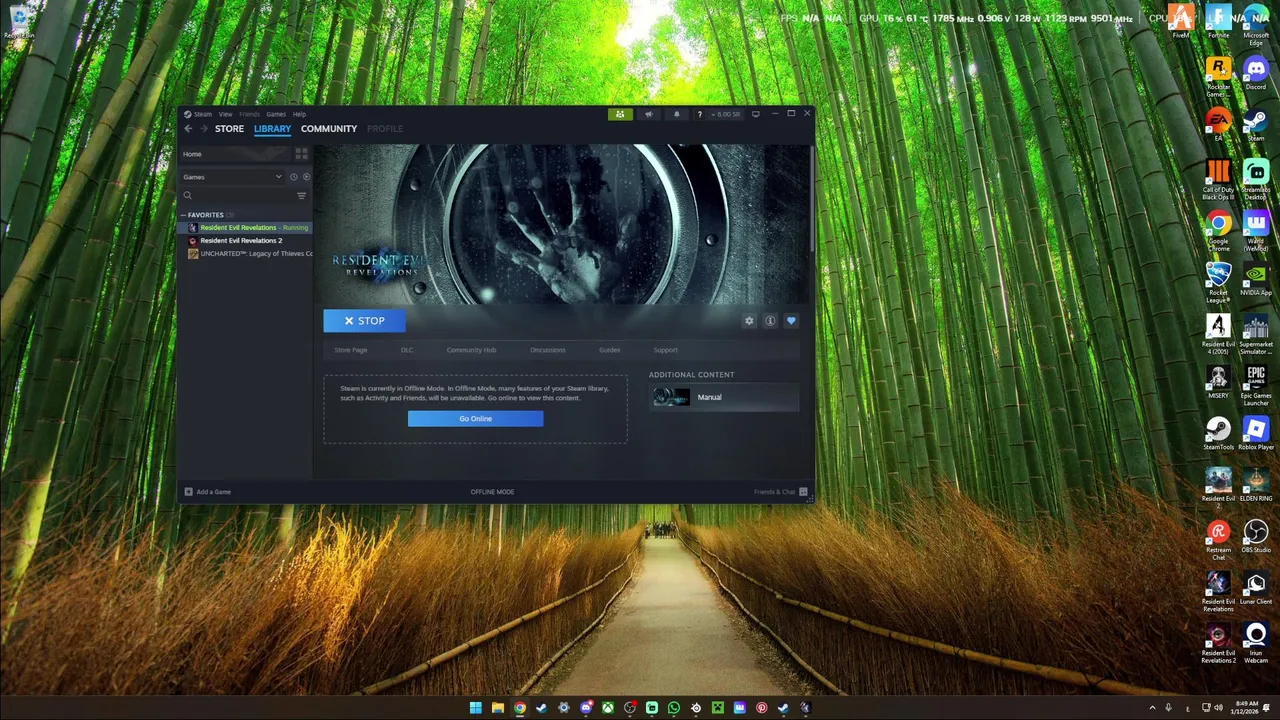The width and height of the screenshot is (1280, 720).
Task: Open Xbox app from taskbar
Action: (608, 708)
